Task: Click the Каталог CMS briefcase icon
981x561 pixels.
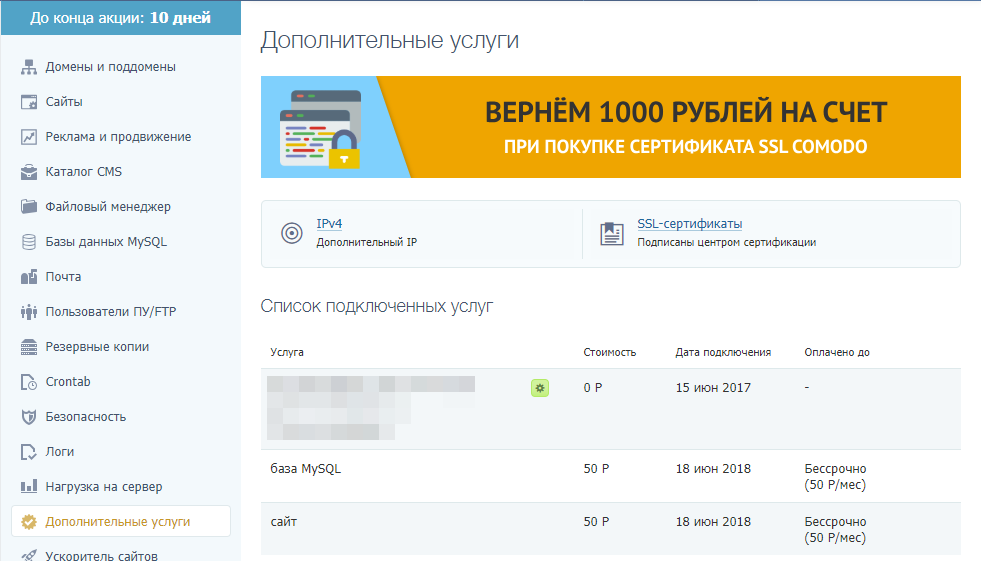Action: click(28, 172)
